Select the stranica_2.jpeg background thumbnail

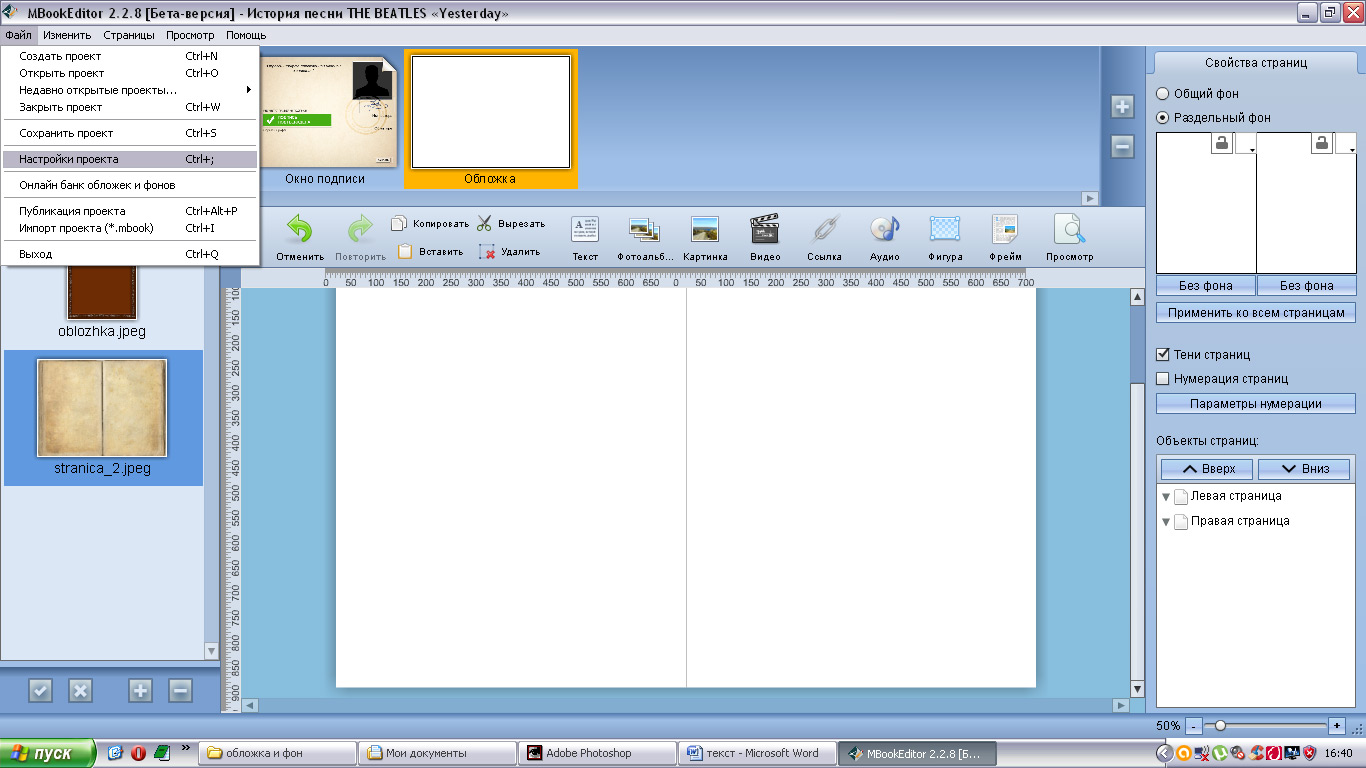click(x=102, y=418)
